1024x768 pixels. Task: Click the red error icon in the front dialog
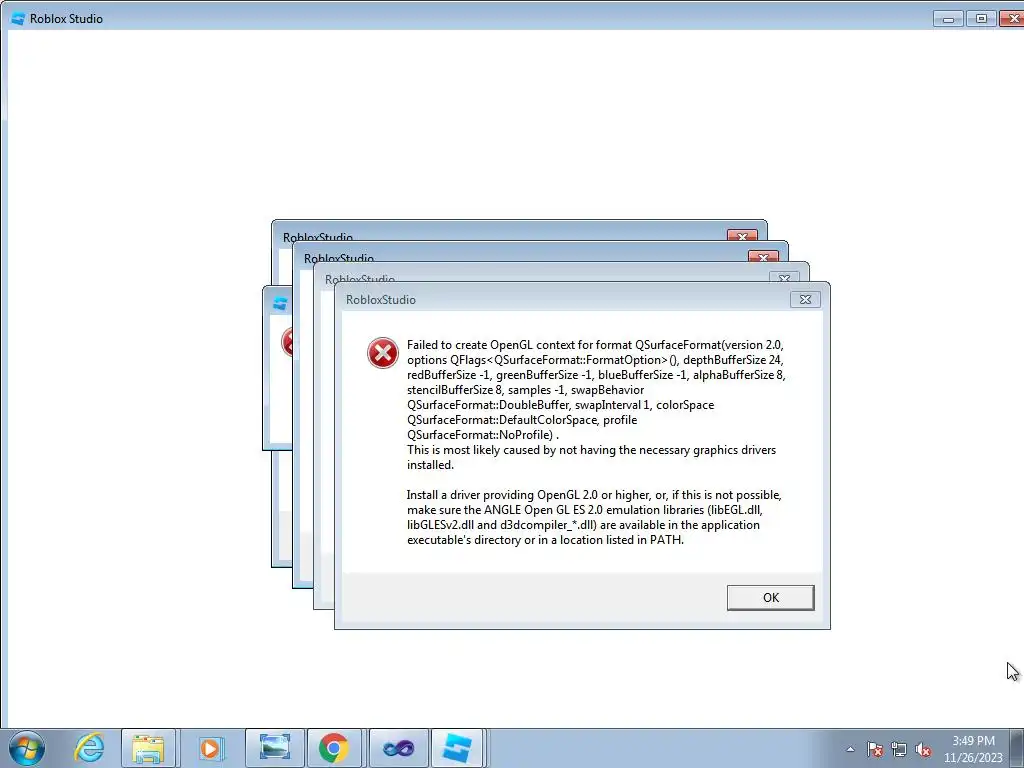pyautogui.click(x=383, y=353)
